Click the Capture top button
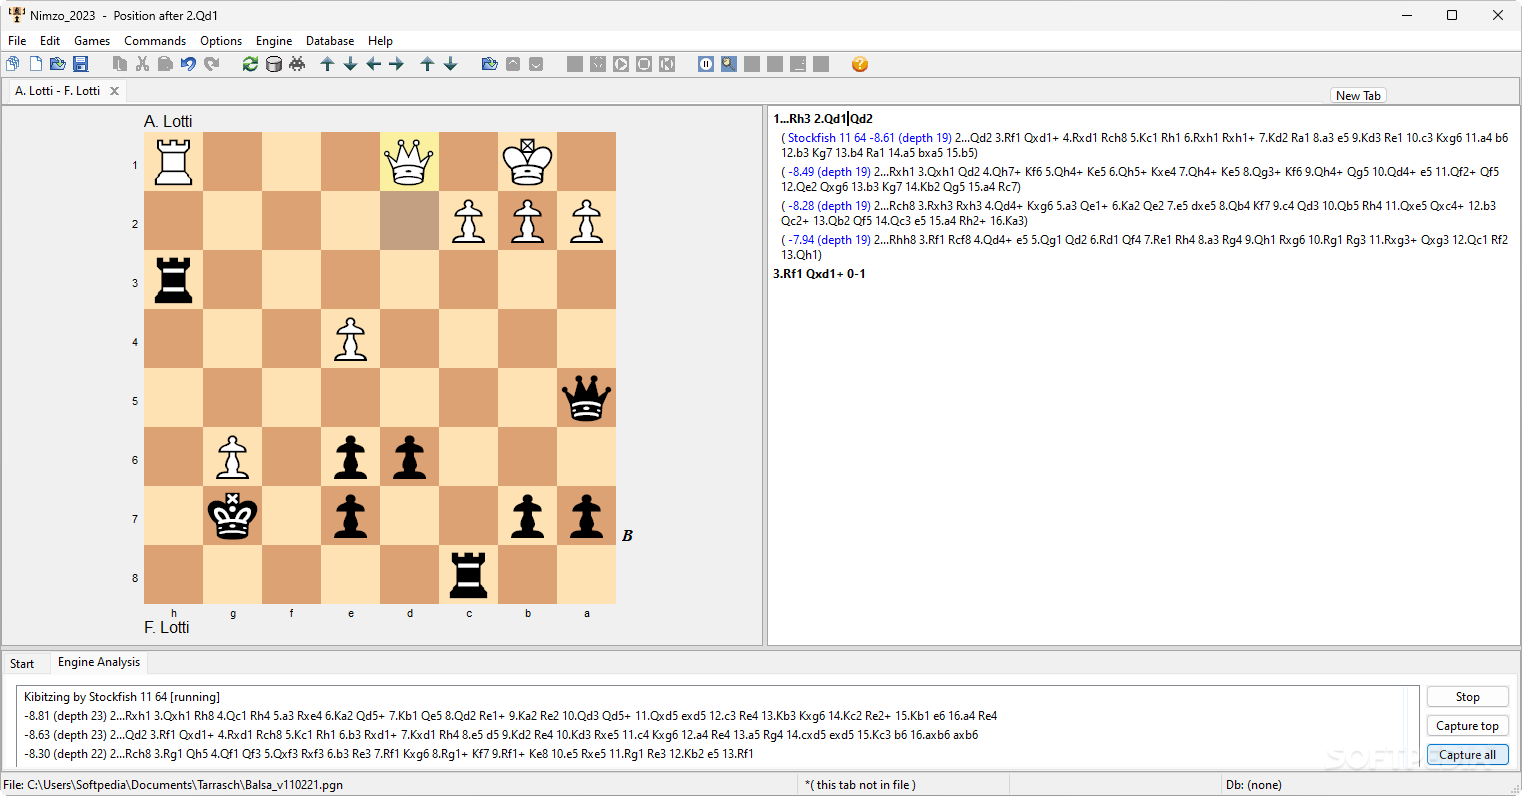Screen dimensions: 1522x796 [x=1467, y=726]
